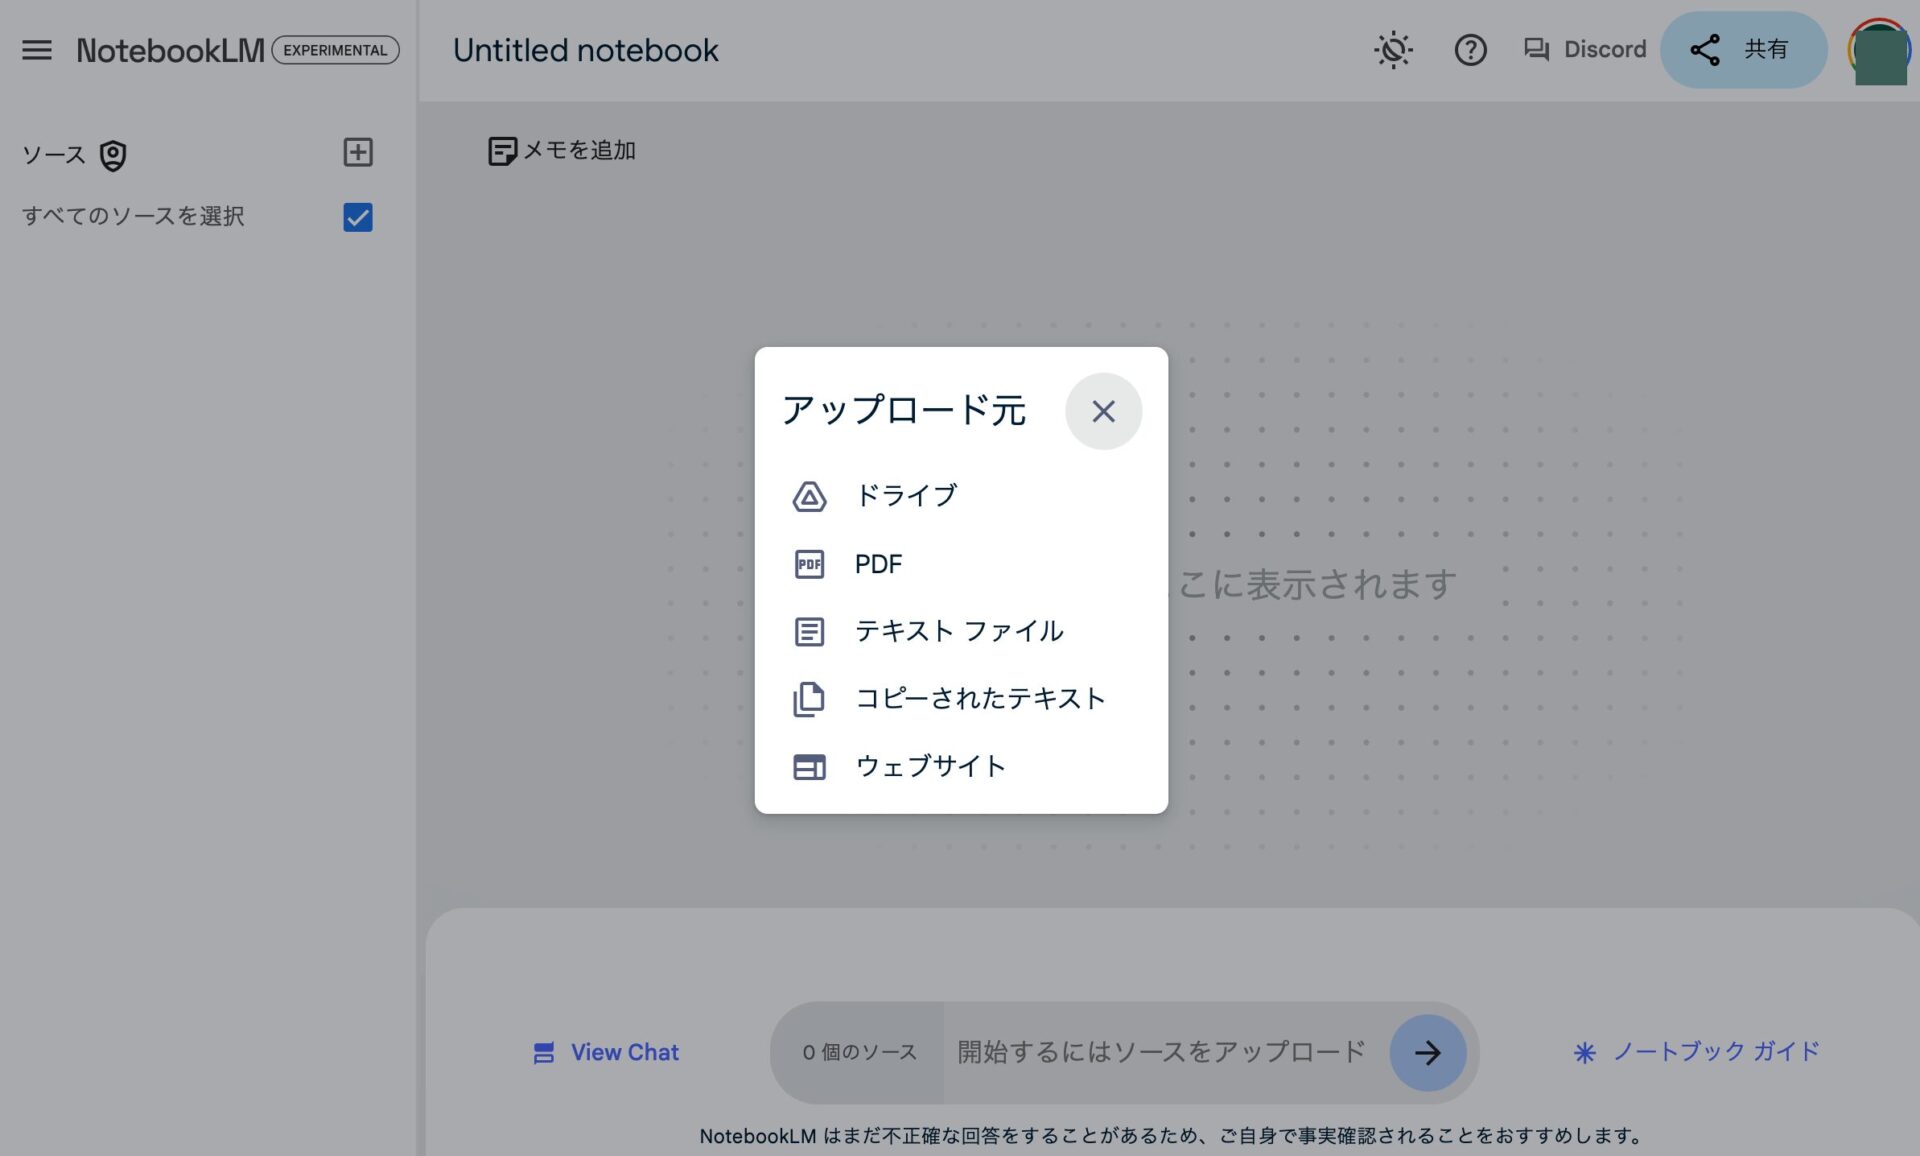
Task: Click メモを追加 button
Action: [x=562, y=151]
